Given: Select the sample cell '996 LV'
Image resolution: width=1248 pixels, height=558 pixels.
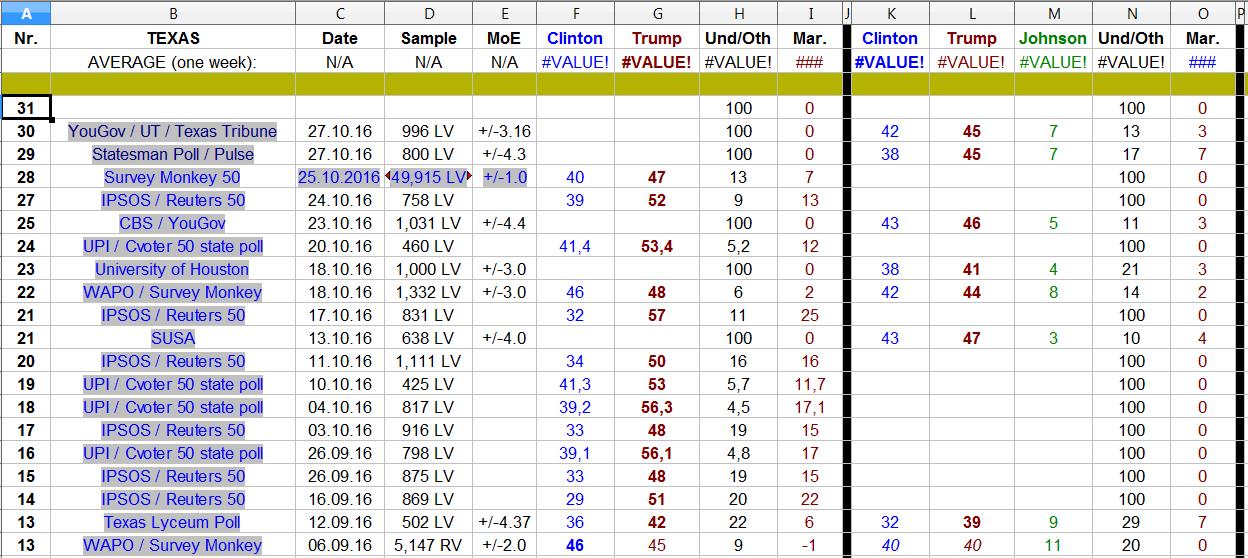Looking at the screenshot, I should 429,131.
